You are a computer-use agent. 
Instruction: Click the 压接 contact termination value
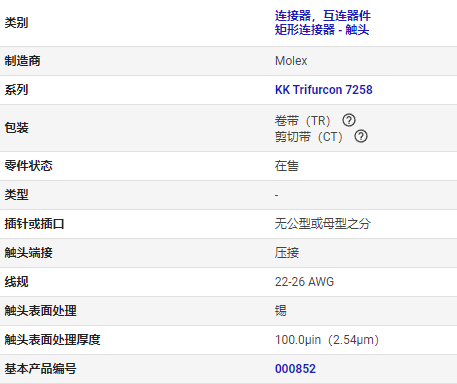[x=287, y=253]
